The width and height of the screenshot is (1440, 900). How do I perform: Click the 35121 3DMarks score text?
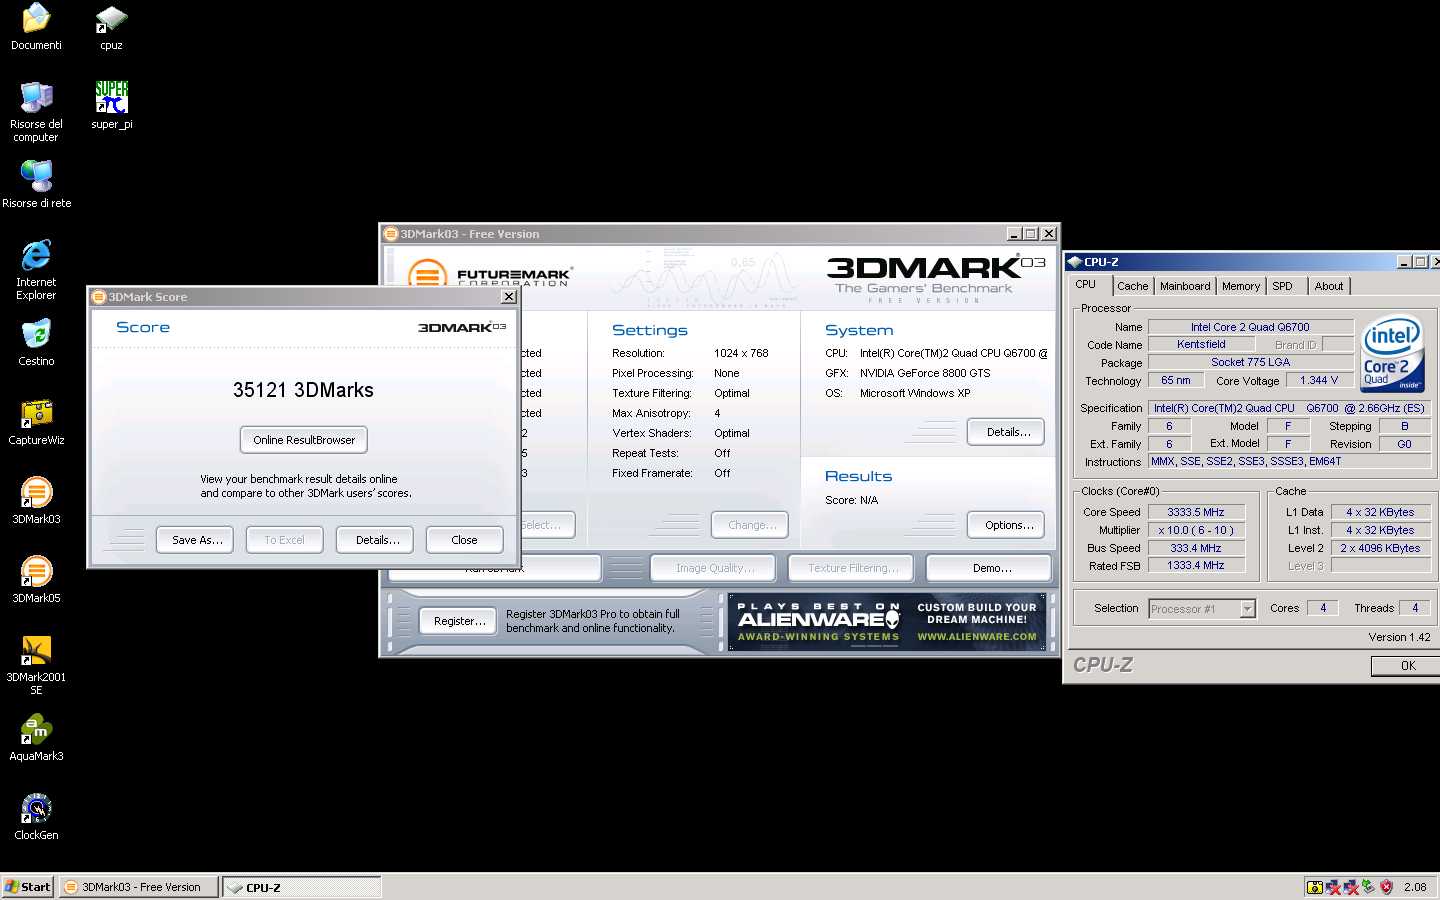point(303,390)
